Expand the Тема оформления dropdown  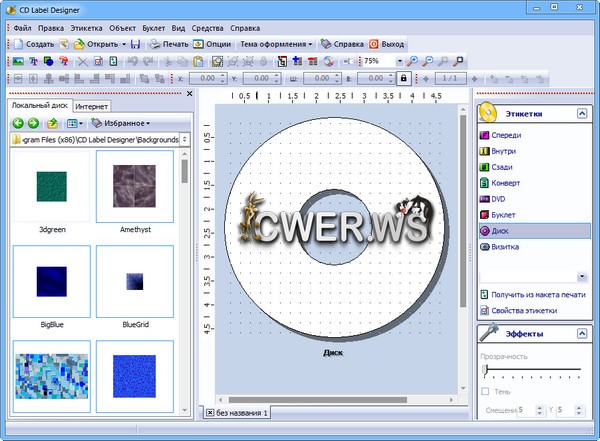tap(276, 44)
